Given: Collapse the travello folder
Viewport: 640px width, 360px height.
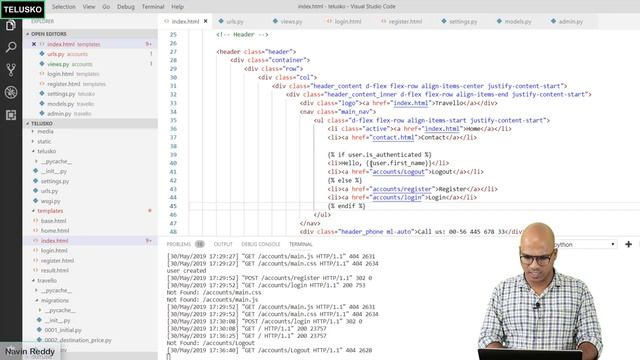Looking at the screenshot, I should [x=47, y=280].
